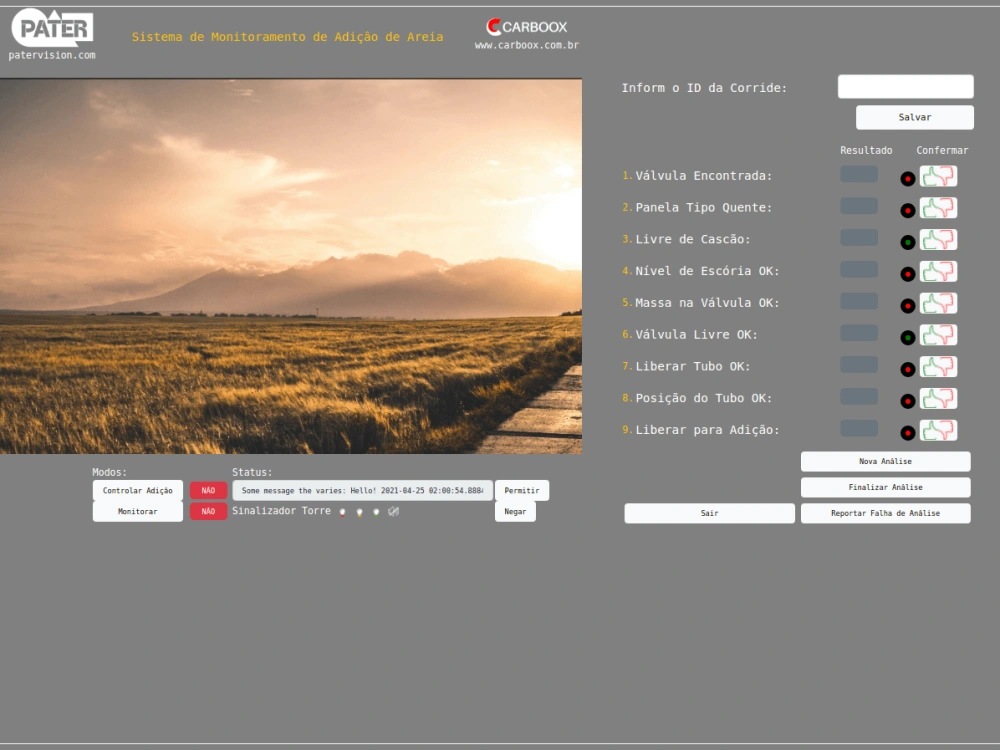The width and height of the screenshot is (1000, 750).
Task: Start a Nova Análise
Action: click(885, 461)
